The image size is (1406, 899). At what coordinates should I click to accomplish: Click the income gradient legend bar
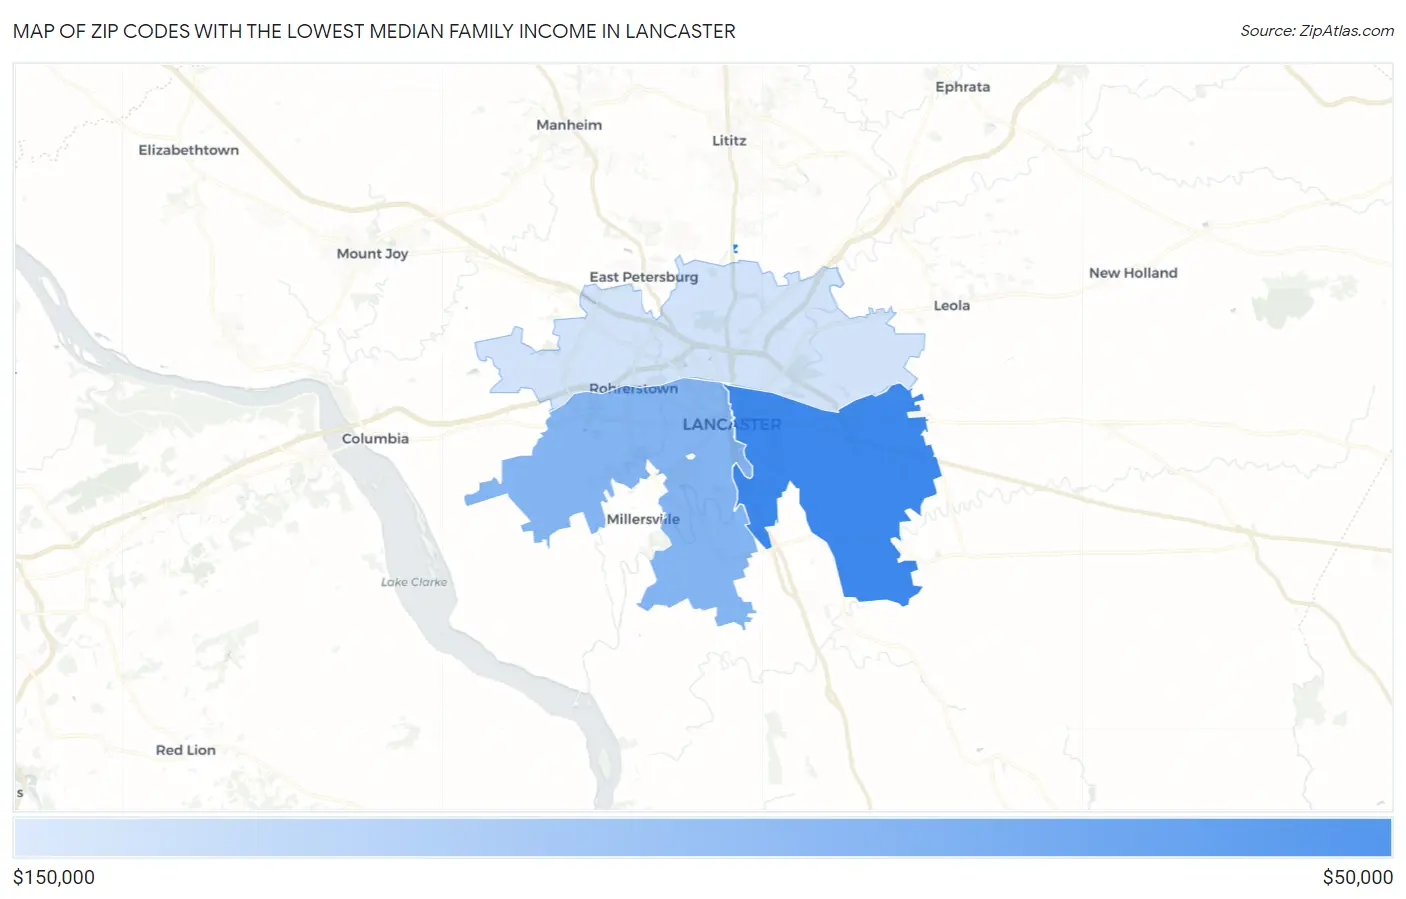pyautogui.click(x=702, y=838)
